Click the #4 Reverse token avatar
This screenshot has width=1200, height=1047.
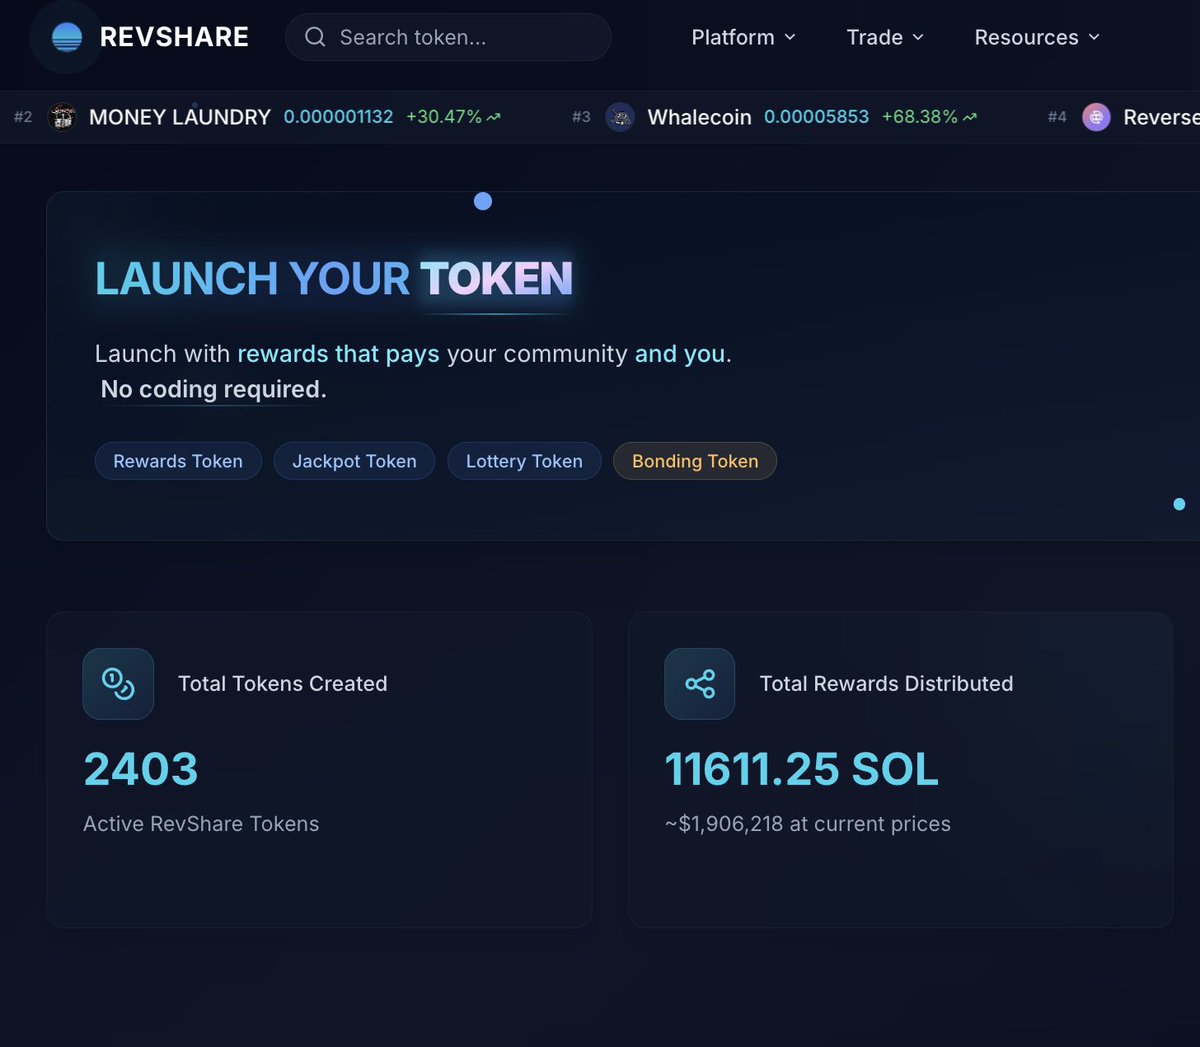click(x=1096, y=117)
